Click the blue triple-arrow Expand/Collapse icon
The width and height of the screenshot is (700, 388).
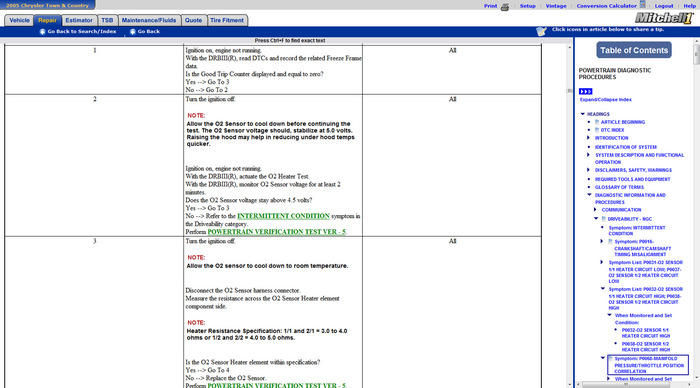[585, 92]
